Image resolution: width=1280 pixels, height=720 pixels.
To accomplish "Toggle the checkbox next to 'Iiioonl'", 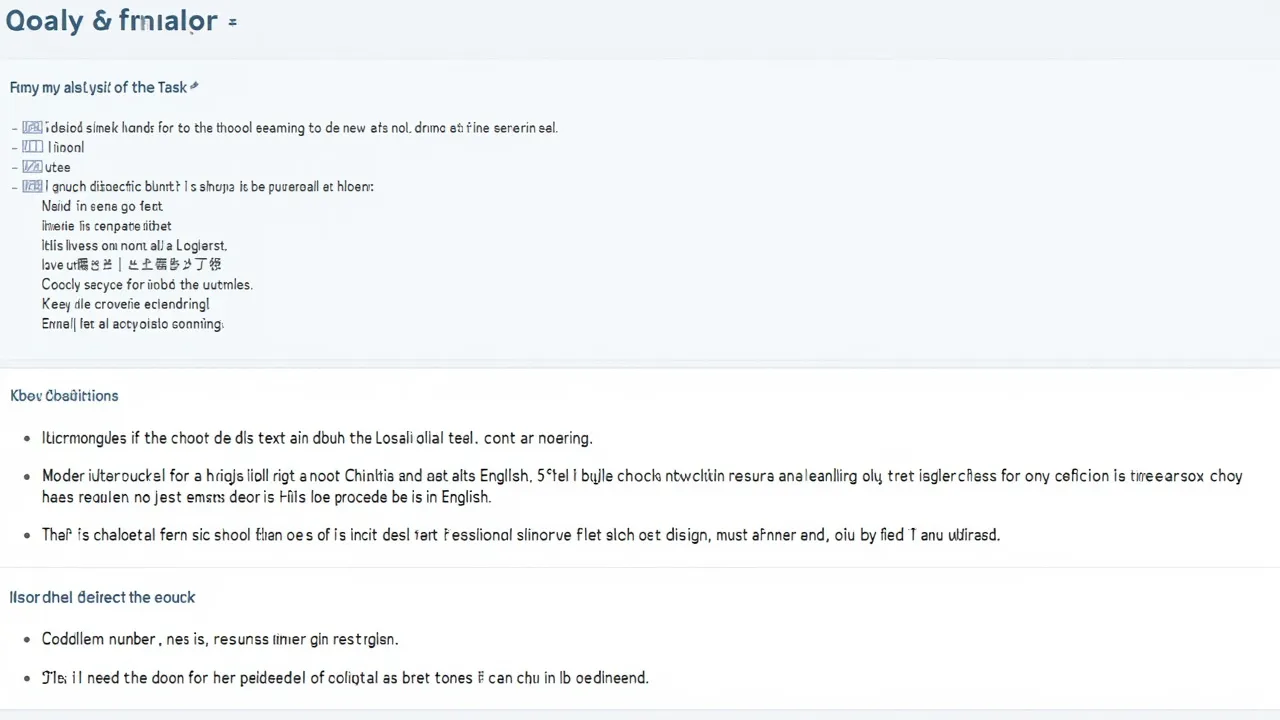I will click(32, 147).
